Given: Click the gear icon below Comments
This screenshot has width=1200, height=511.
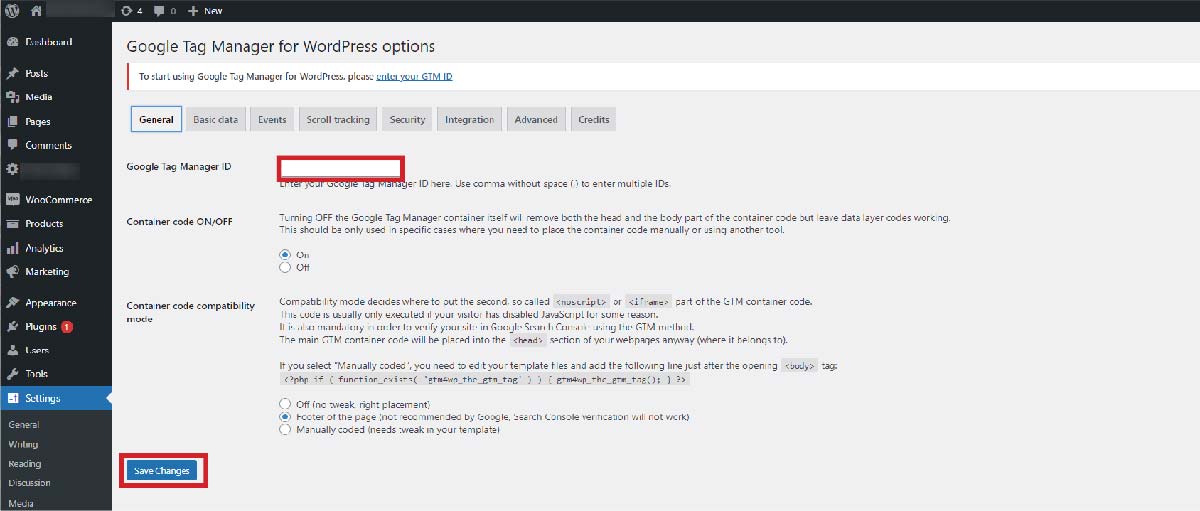Looking at the screenshot, I should click(x=12, y=170).
